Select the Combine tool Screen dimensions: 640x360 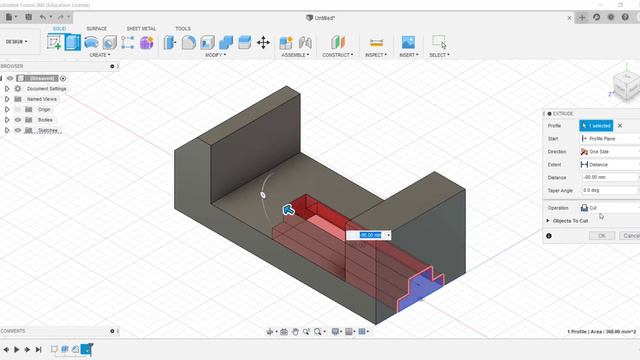(226, 42)
